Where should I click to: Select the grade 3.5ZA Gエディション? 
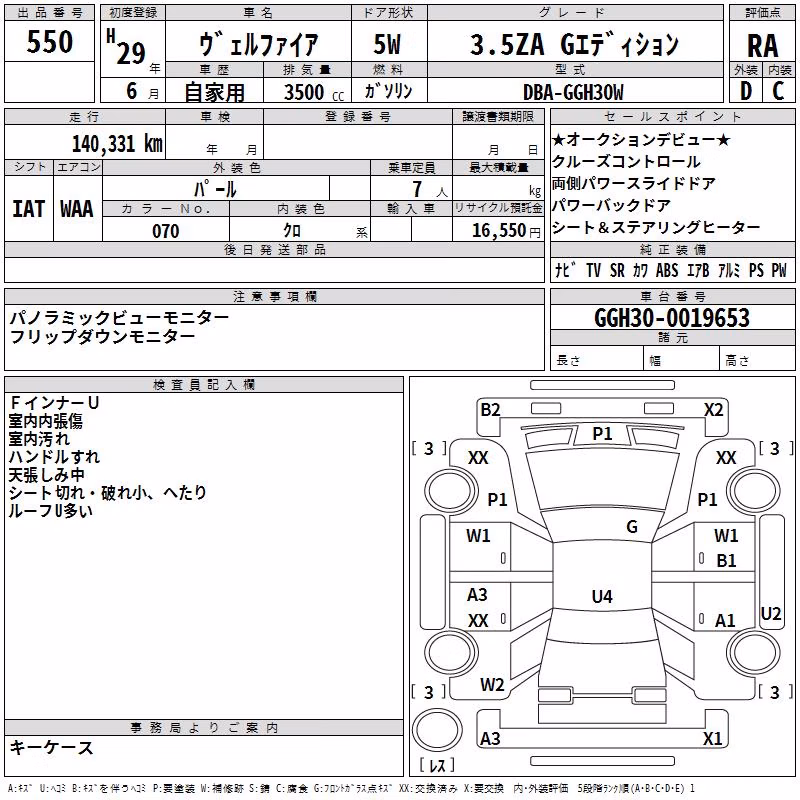pos(574,44)
